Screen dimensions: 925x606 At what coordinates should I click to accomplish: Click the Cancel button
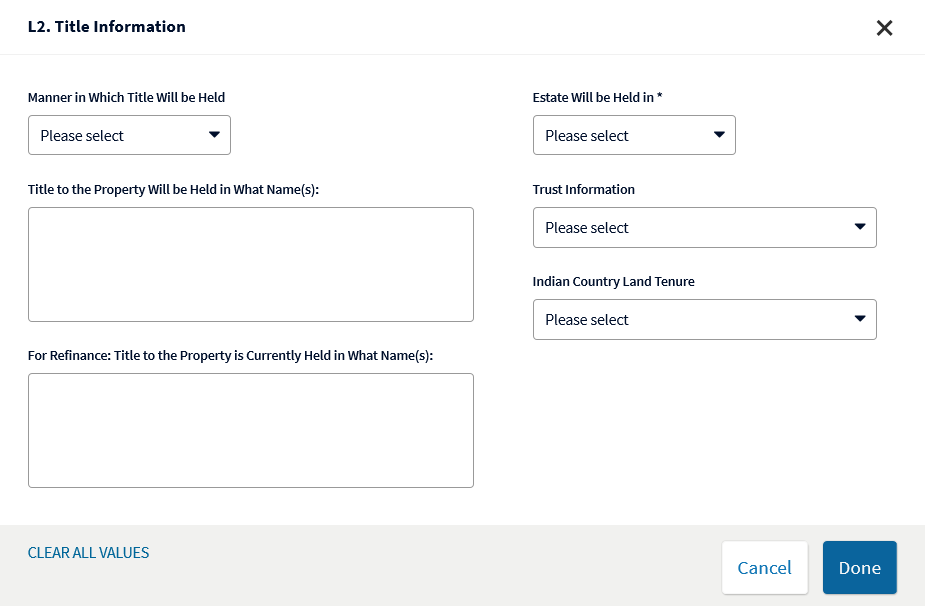(765, 568)
